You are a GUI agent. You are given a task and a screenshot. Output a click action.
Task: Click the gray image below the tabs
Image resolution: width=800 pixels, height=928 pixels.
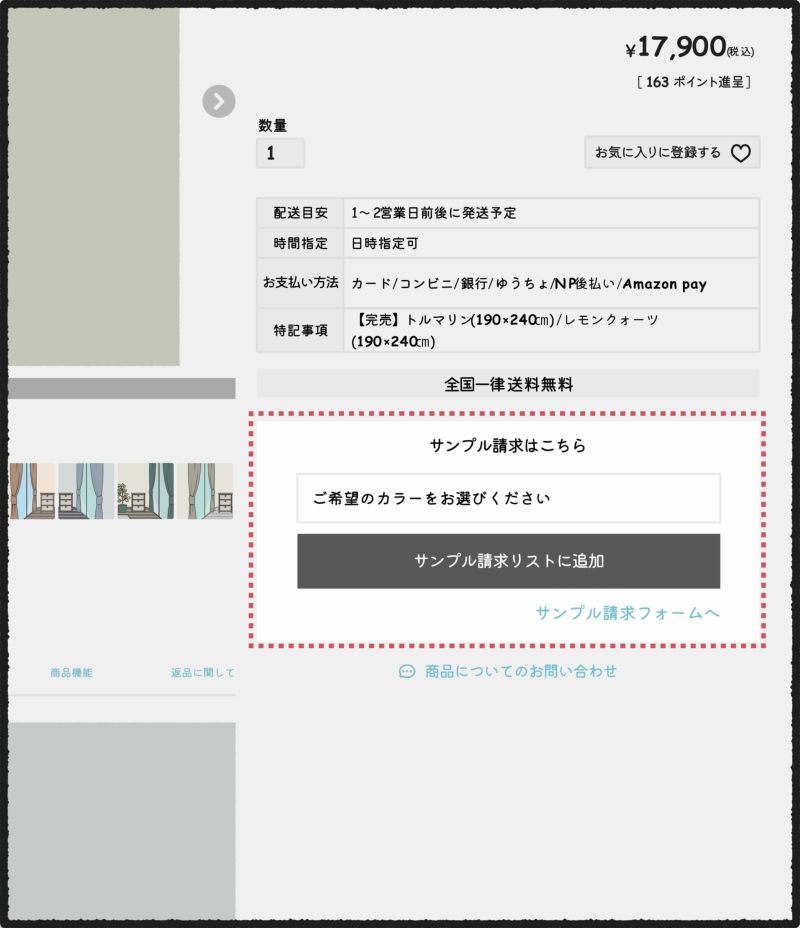pos(122,820)
